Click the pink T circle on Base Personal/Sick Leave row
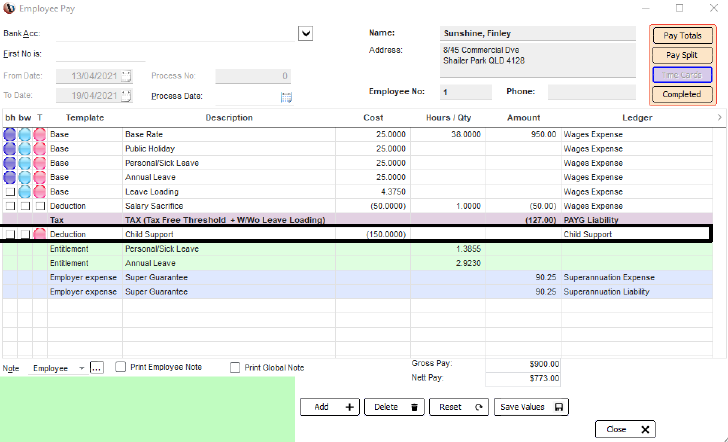 [x=40, y=163]
